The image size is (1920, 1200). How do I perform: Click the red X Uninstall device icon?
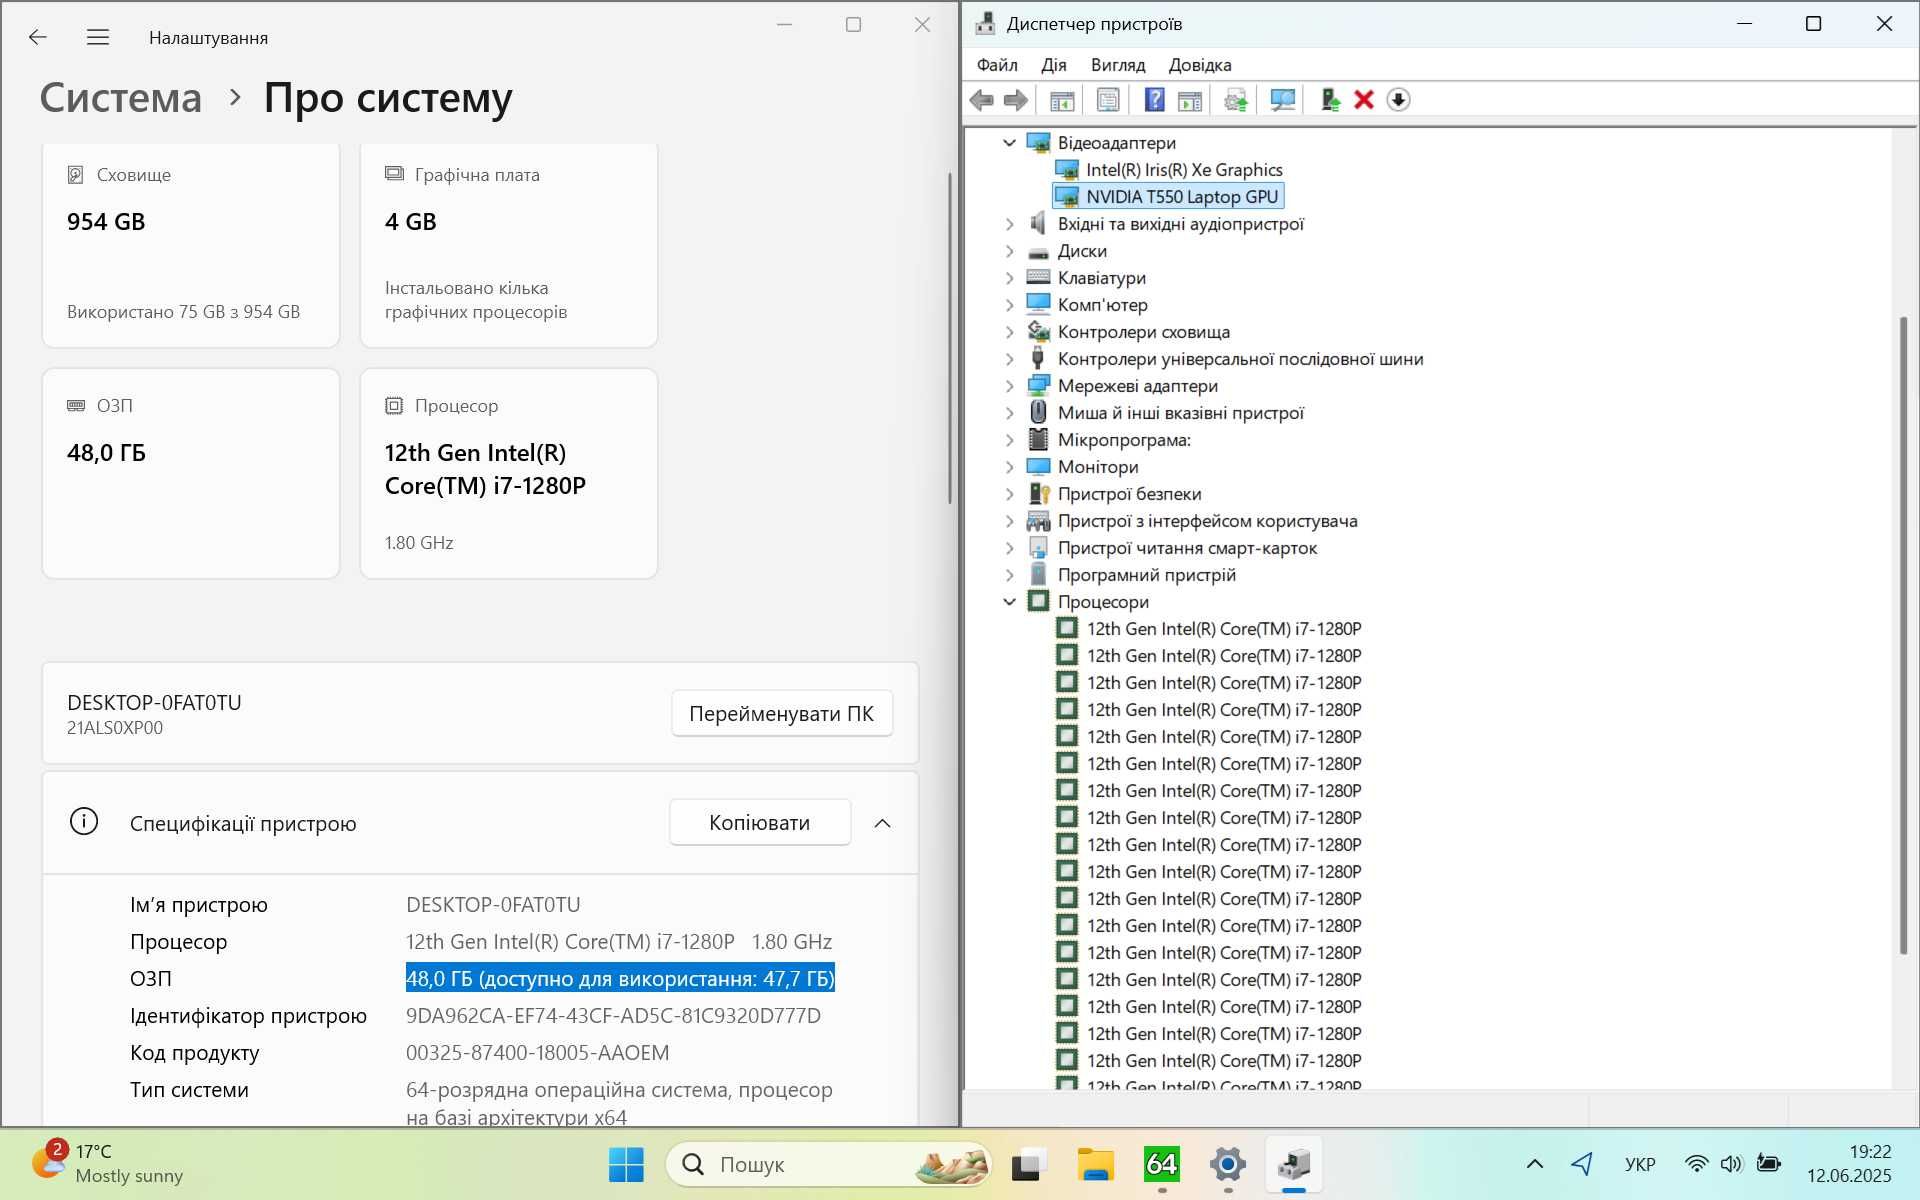pyautogui.click(x=1364, y=100)
